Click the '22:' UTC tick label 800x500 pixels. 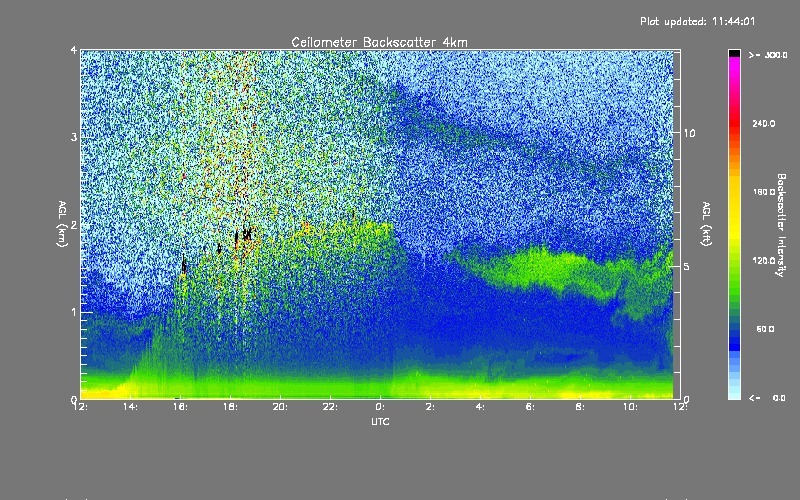point(330,407)
